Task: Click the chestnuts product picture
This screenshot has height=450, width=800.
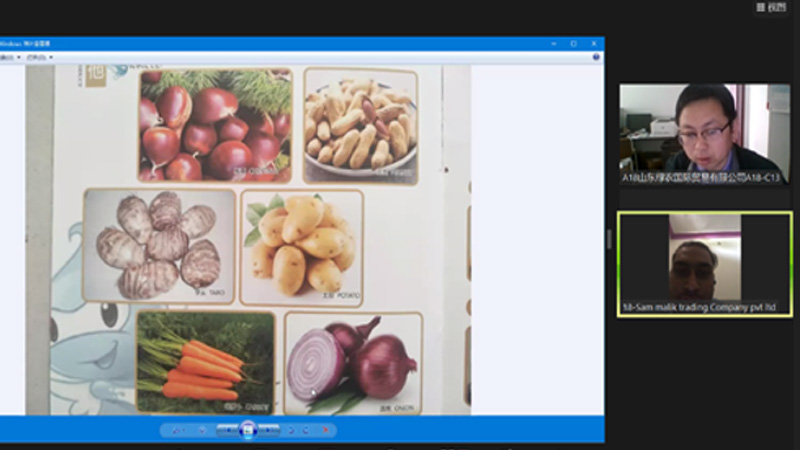Action: click(215, 125)
